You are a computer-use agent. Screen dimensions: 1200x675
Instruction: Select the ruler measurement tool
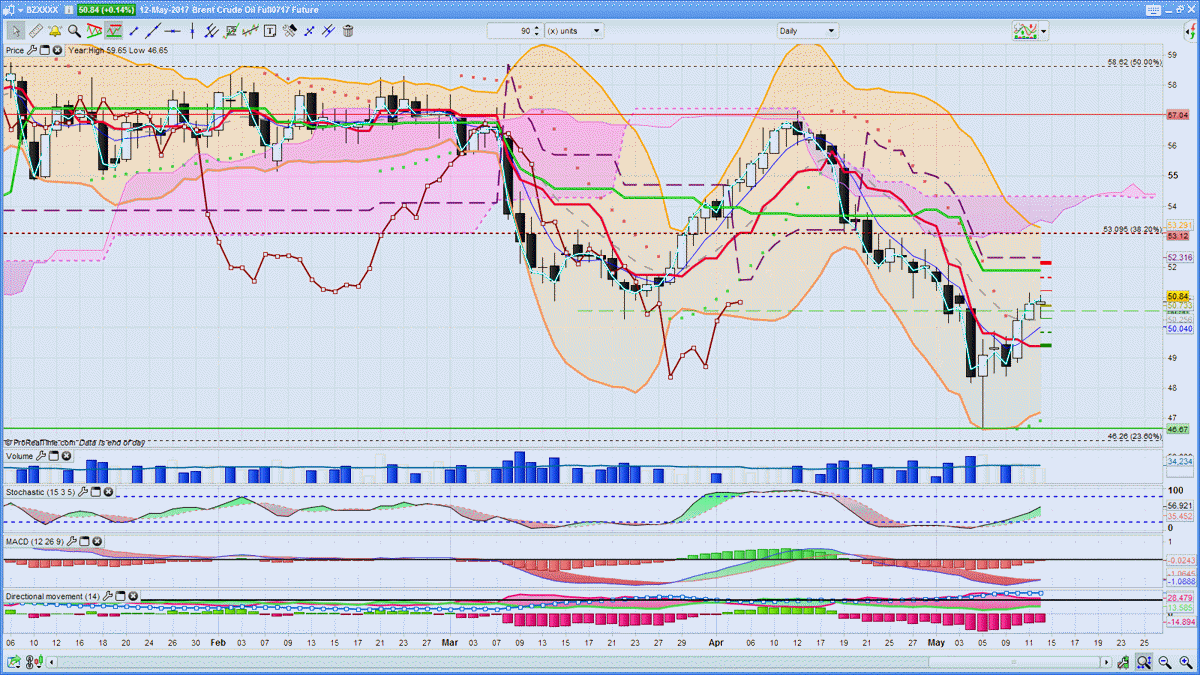[34, 31]
